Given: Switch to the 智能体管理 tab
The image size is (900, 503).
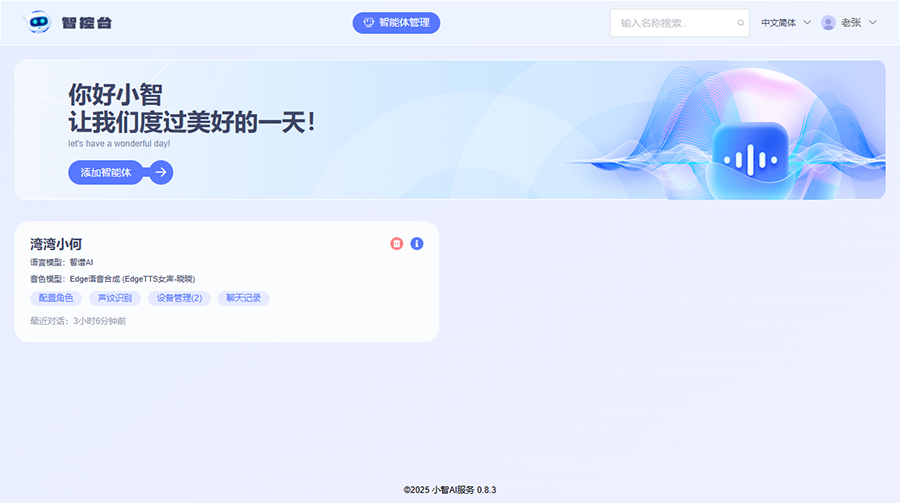Looking at the screenshot, I should [x=396, y=23].
